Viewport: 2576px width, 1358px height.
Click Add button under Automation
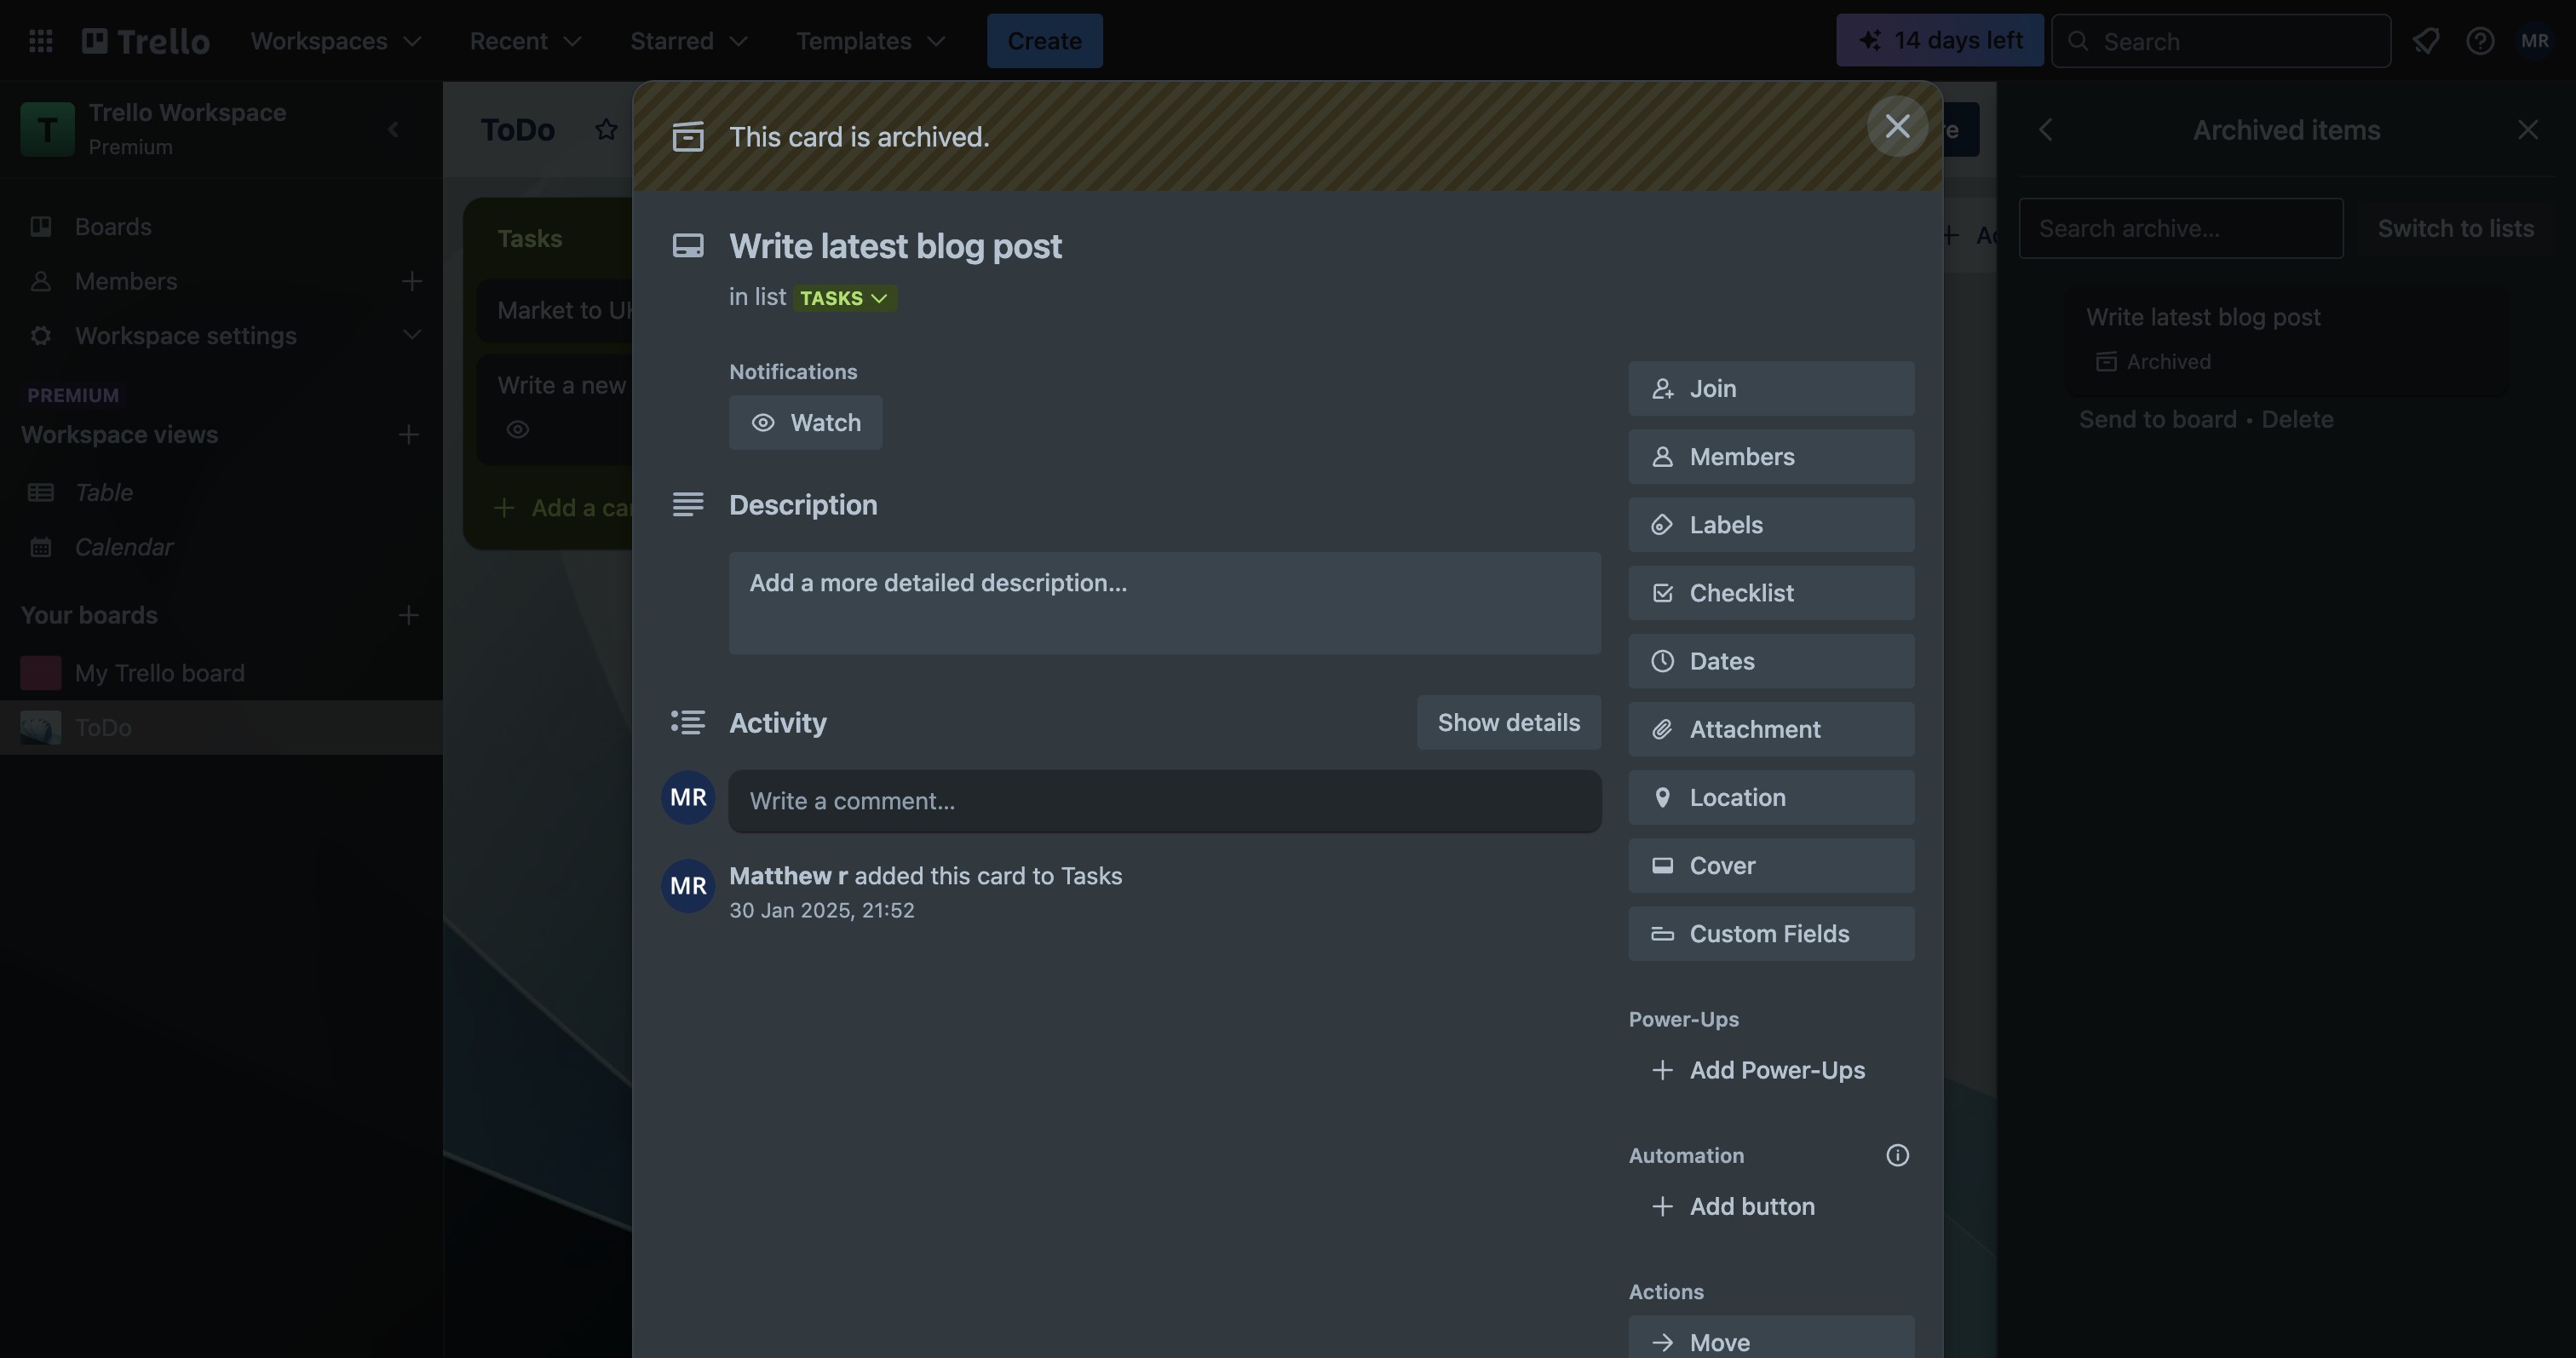pos(1771,1206)
